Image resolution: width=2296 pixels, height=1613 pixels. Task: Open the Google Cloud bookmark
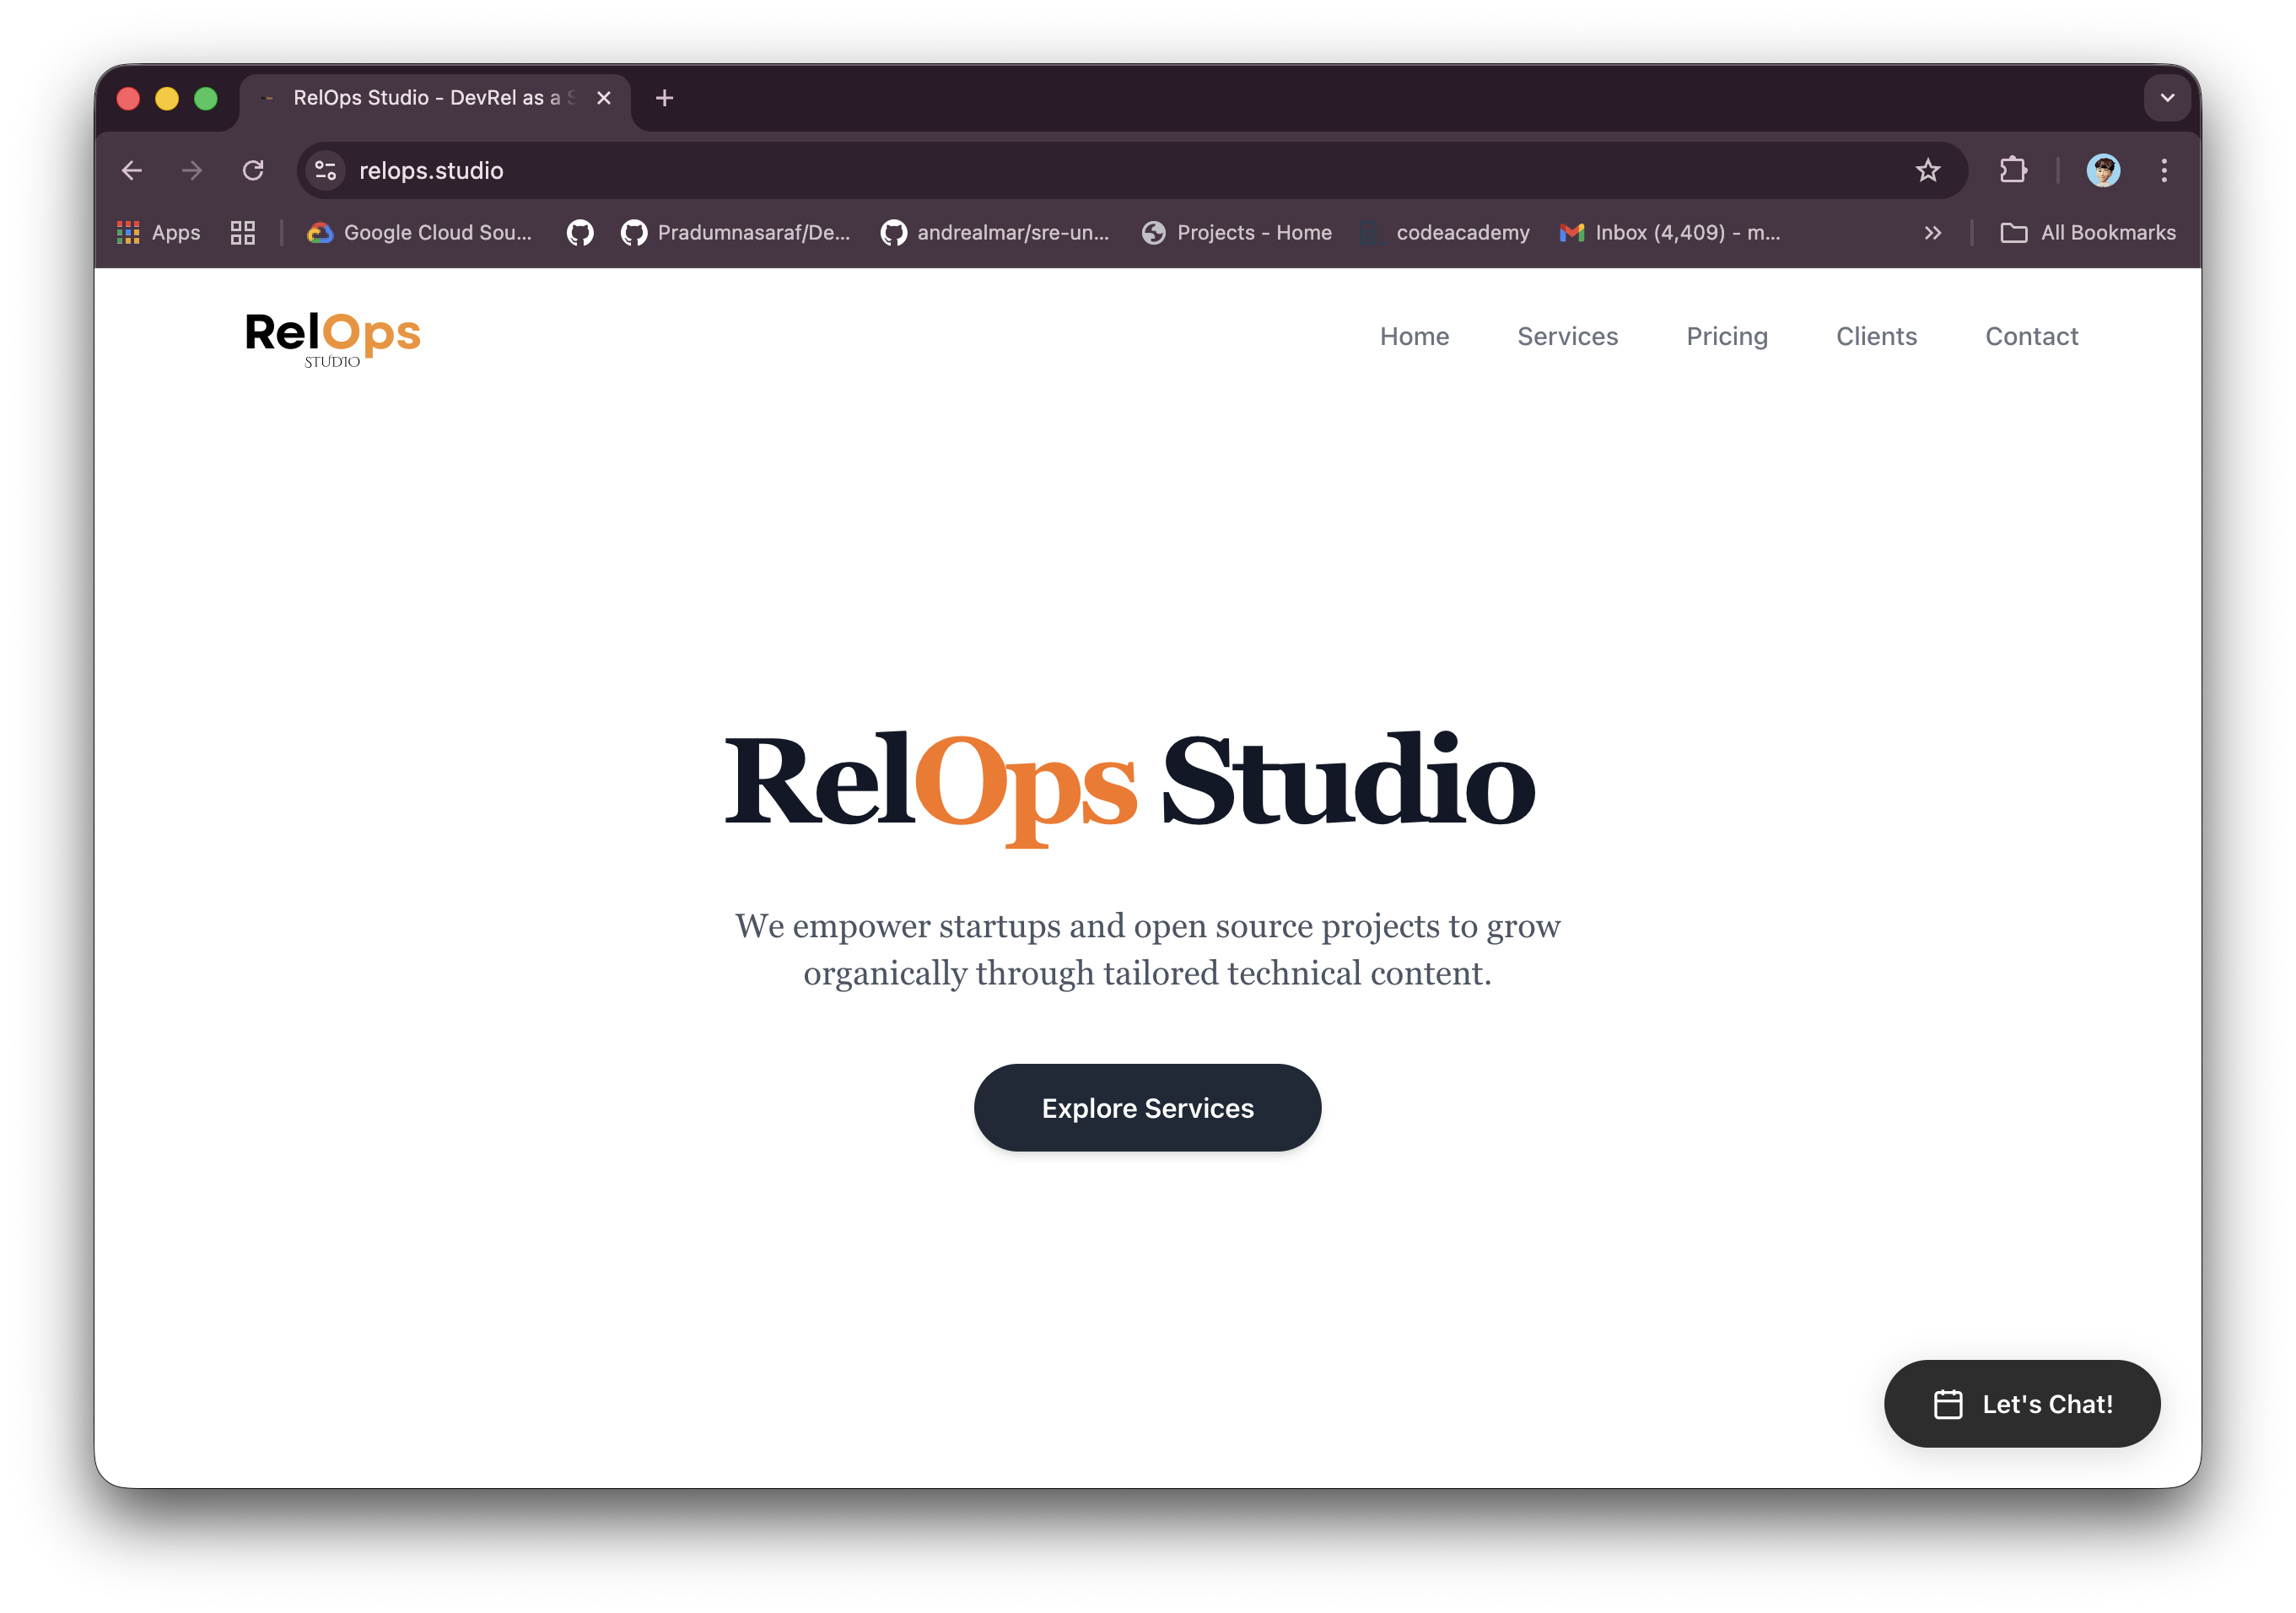pos(420,232)
